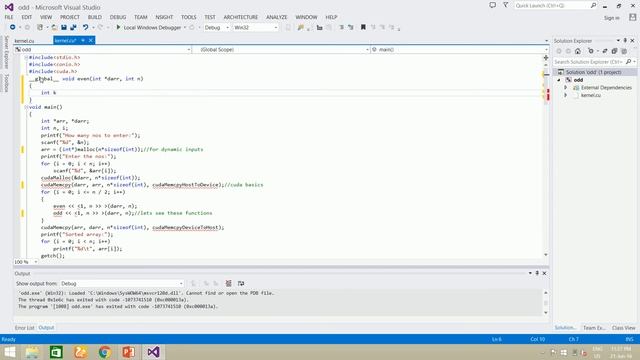Viewport: 640px width, 360px height.
Task: Switch to the first kernel.cu tab
Action: click(24, 41)
